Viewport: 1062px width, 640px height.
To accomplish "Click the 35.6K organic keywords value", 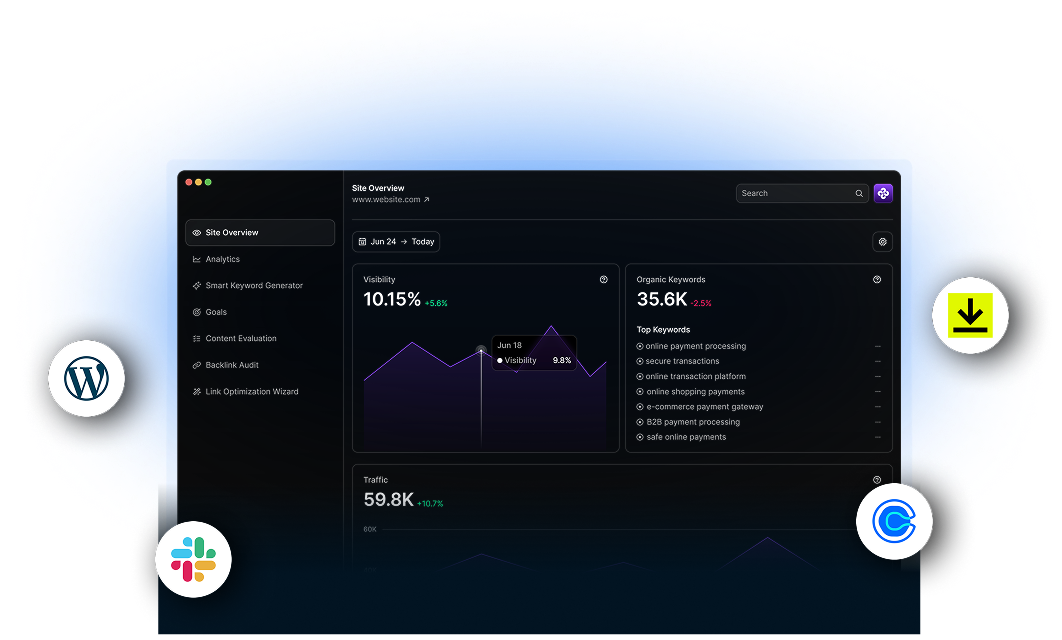I will click(662, 299).
